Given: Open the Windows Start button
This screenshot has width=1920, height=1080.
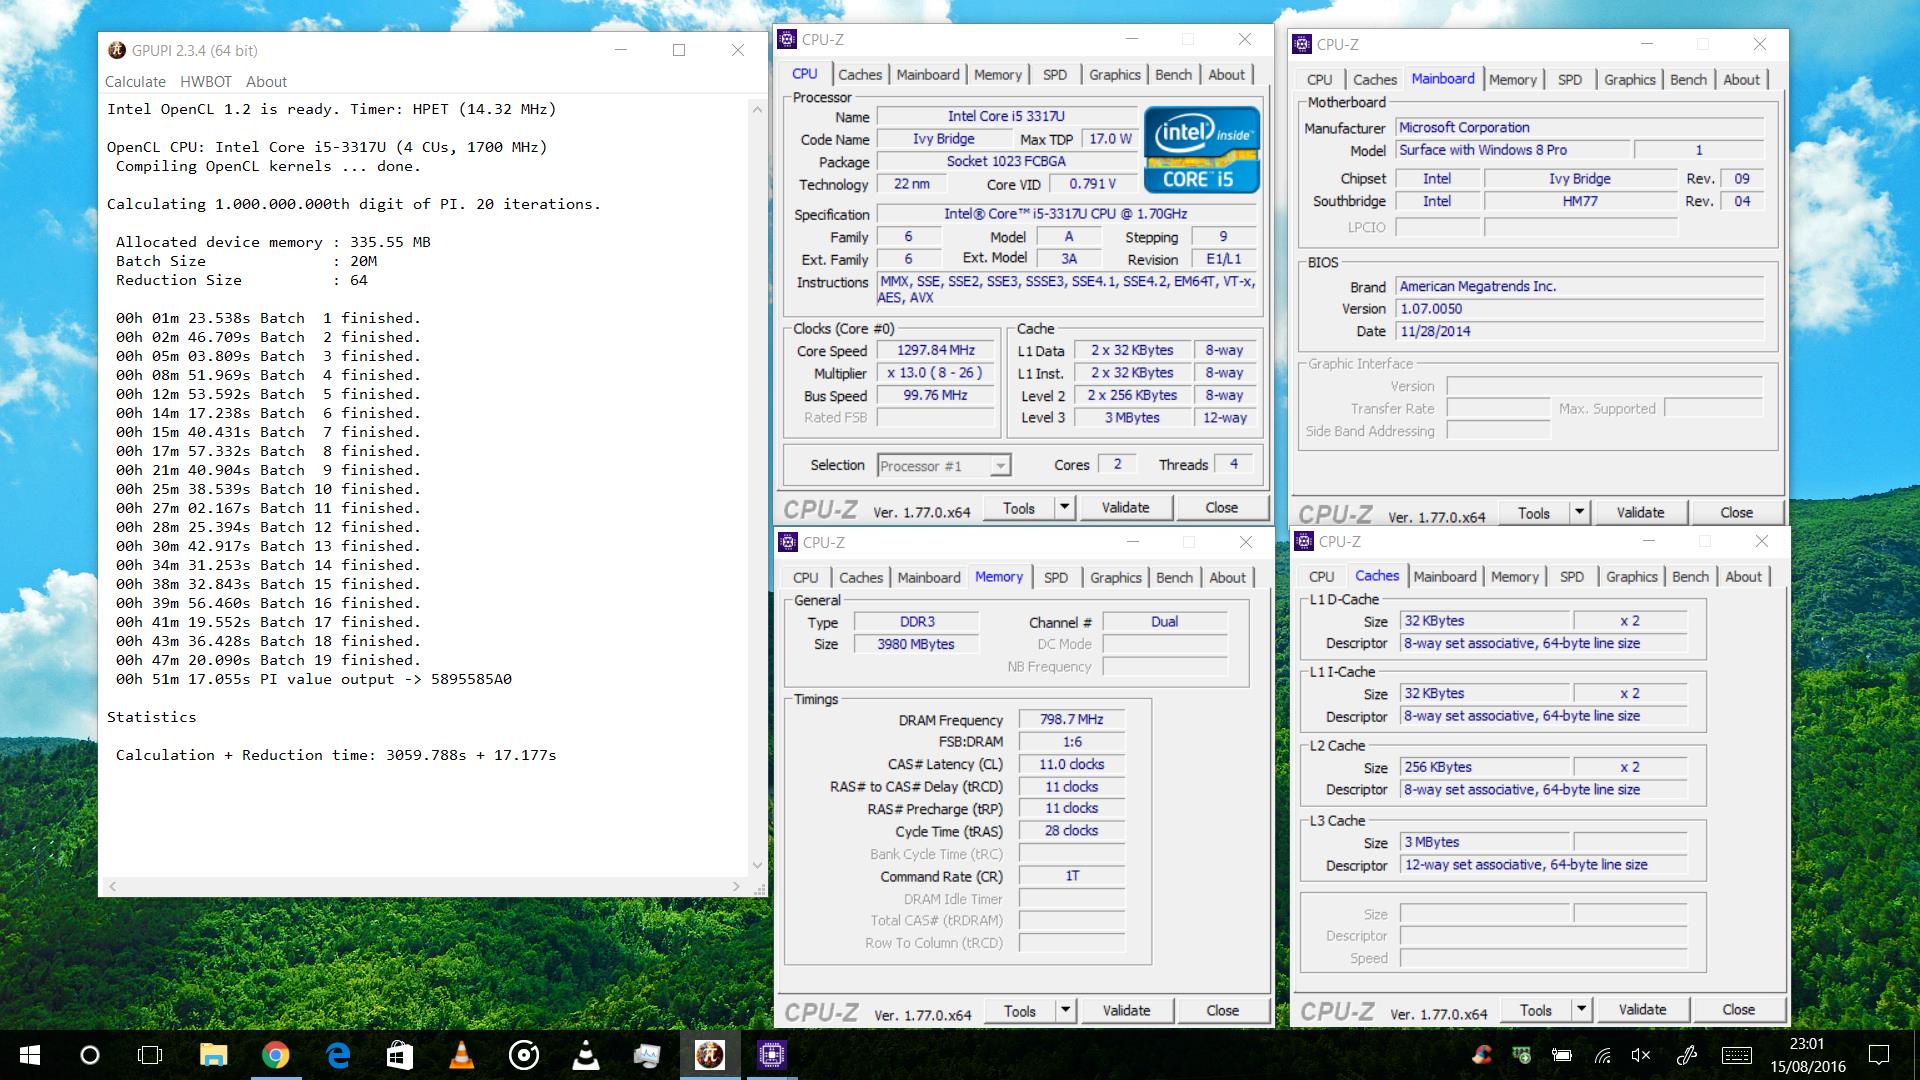Looking at the screenshot, I should tap(29, 1055).
